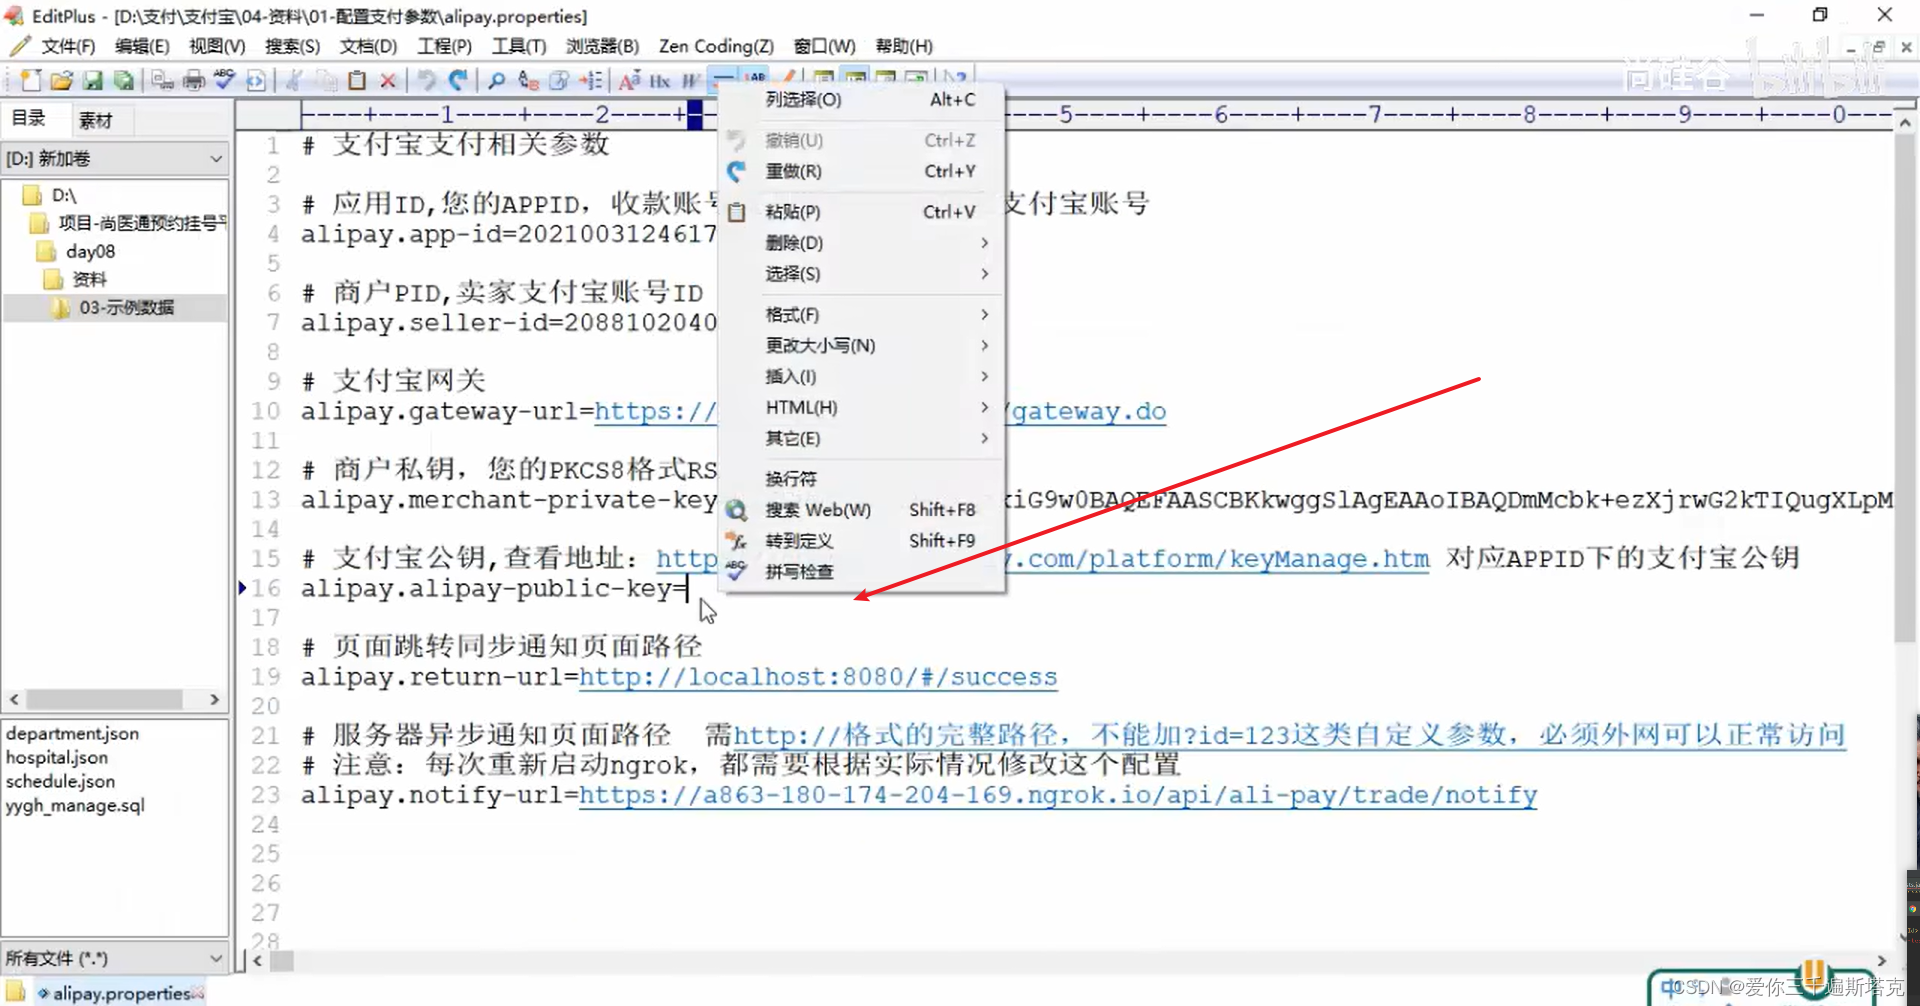Open 工具(T) menu
1920x1006 pixels.
(x=519, y=46)
